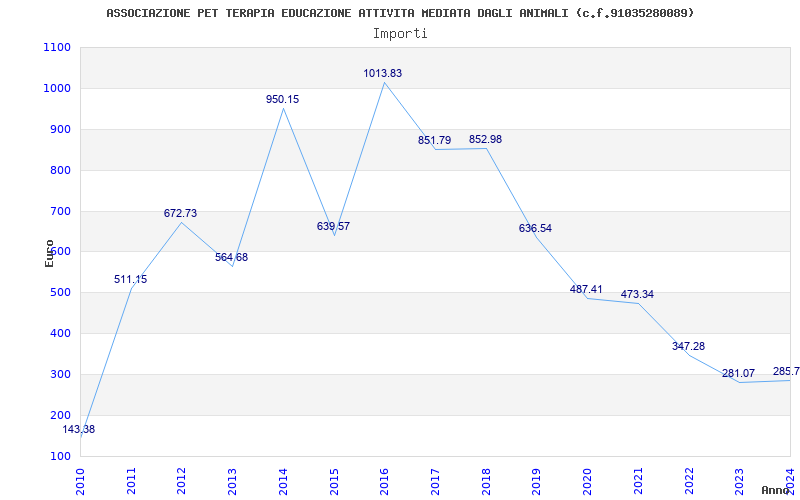Viewport: 800px width, 500px height.
Task: Click the y-axis value 1100
Action: (x=57, y=47)
